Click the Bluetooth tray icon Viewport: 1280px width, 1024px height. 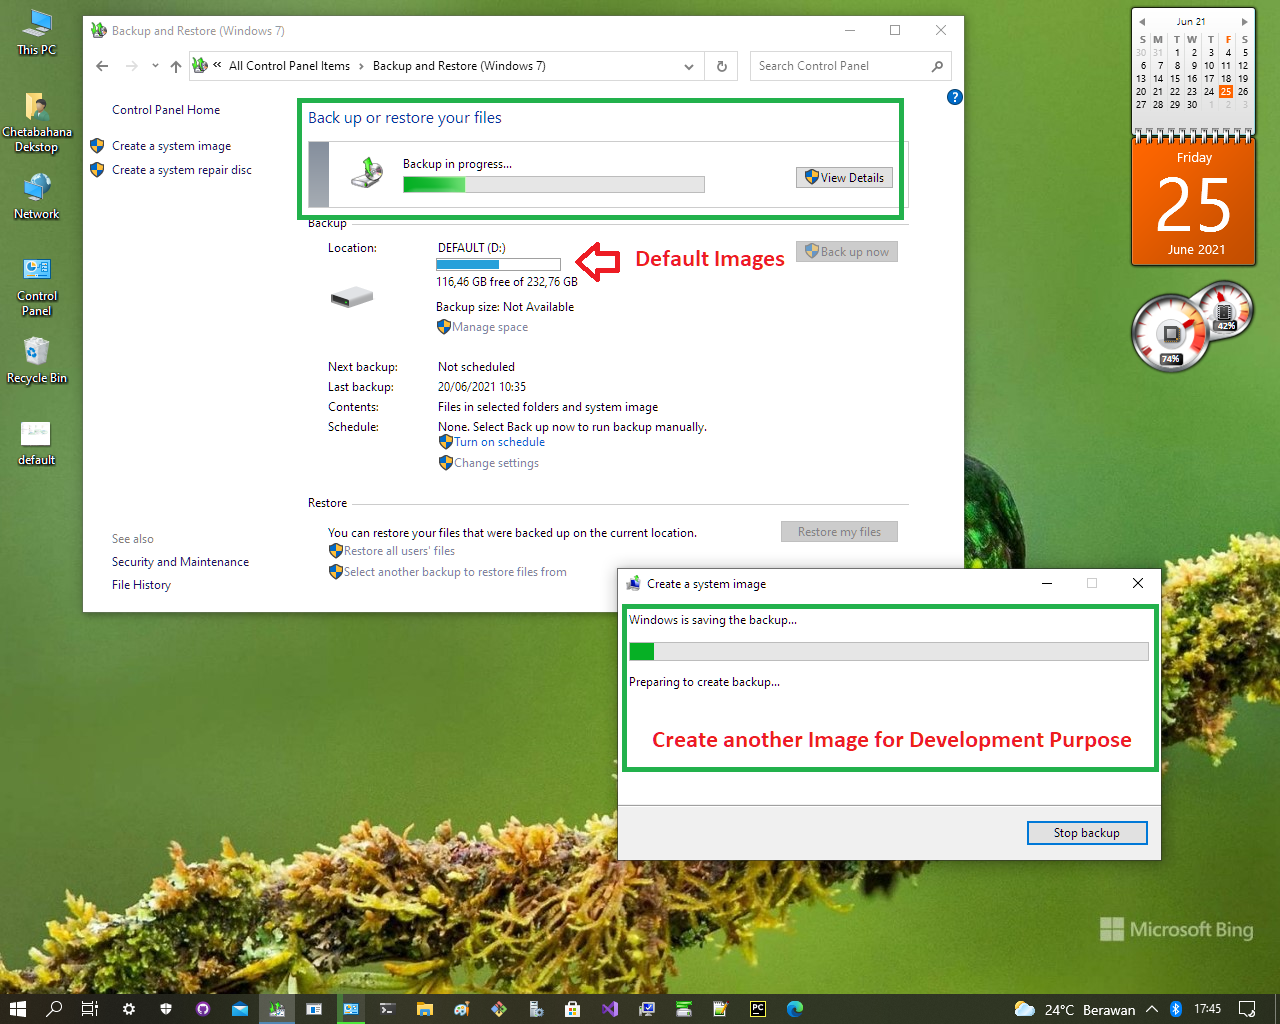[1176, 1009]
